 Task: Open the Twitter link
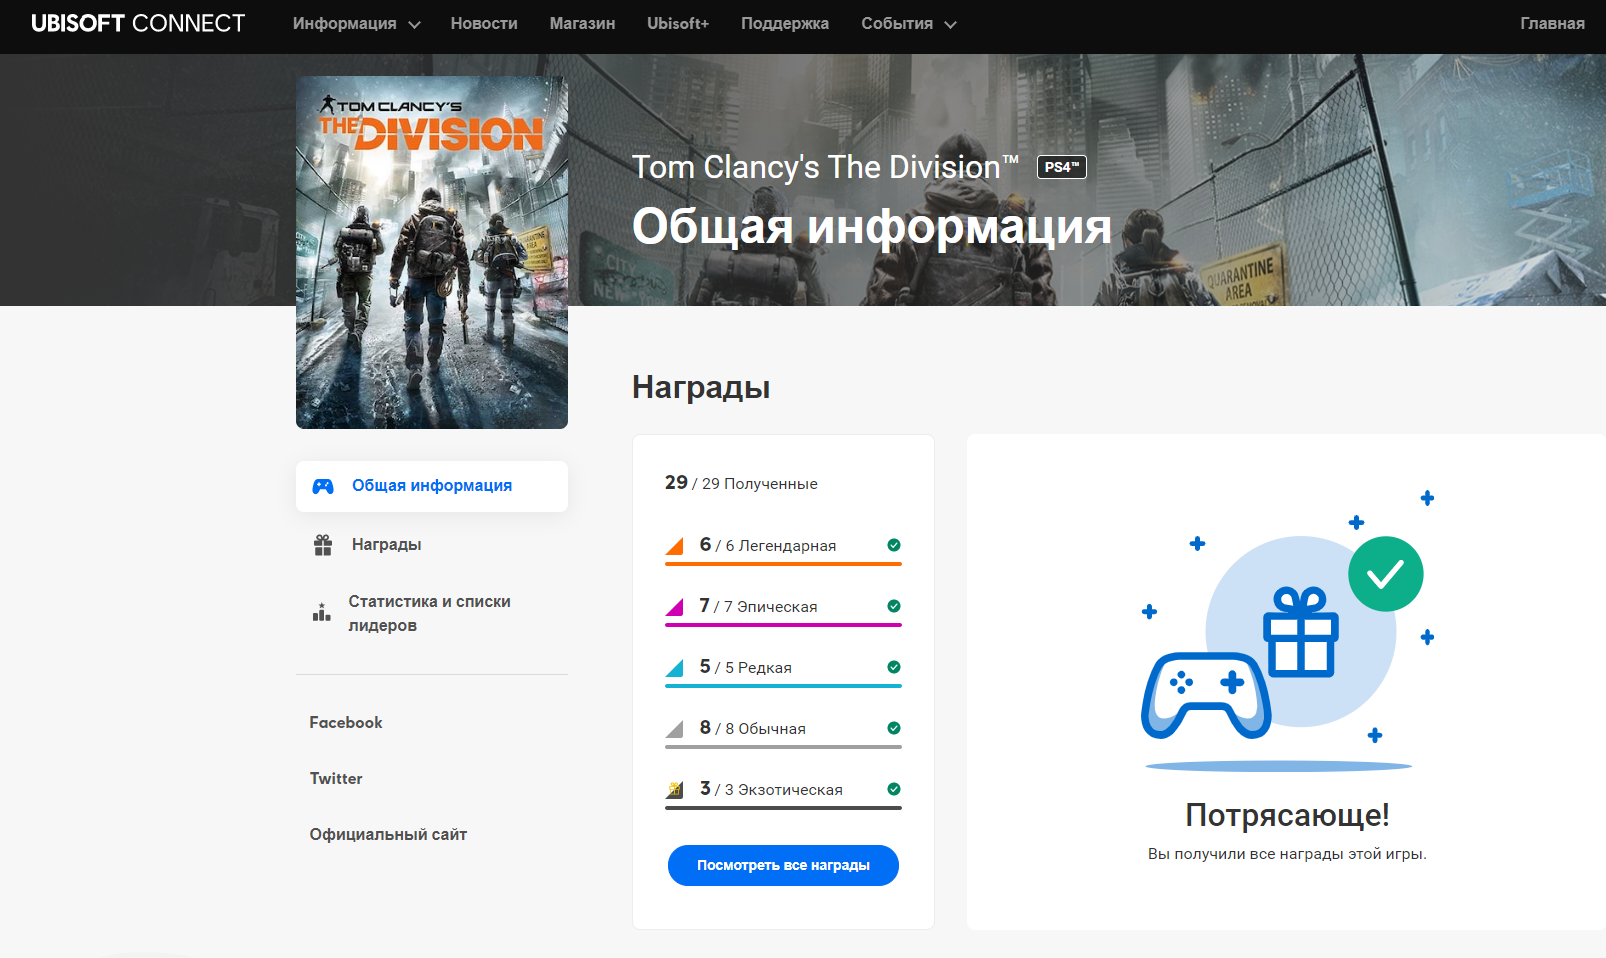pyautogui.click(x=336, y=778)
